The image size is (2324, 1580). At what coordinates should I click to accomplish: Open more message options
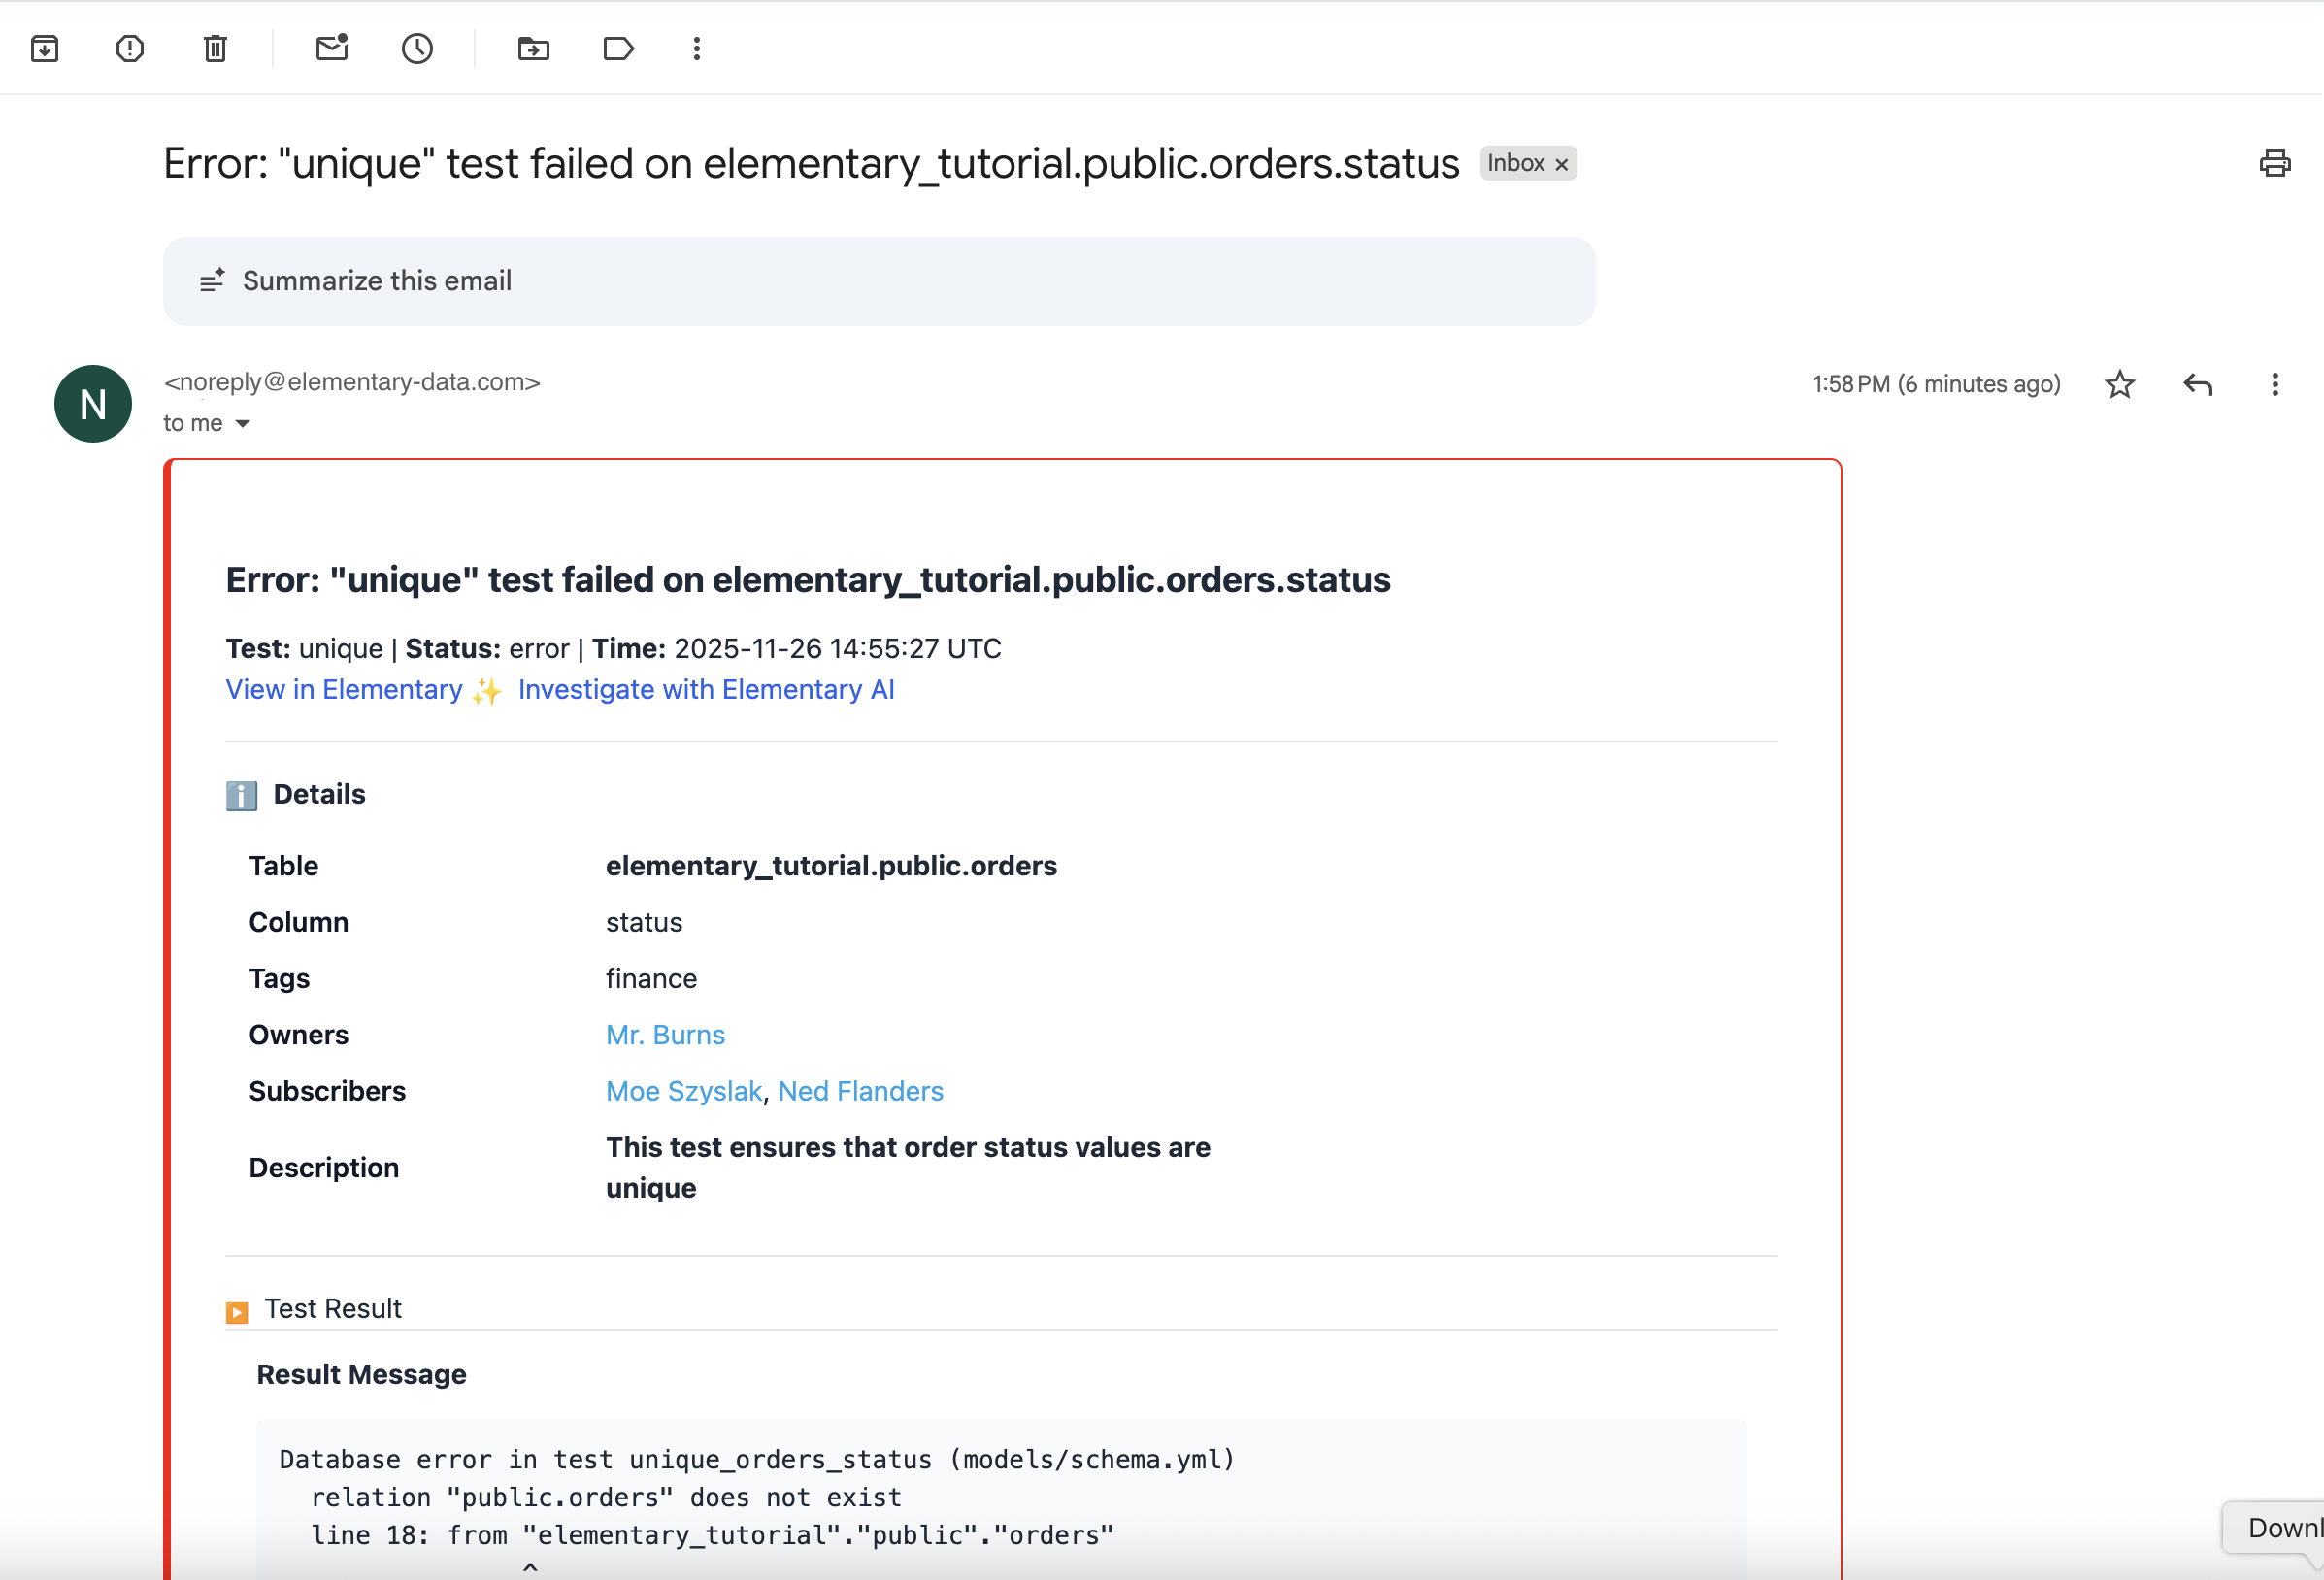[2274, 384]
